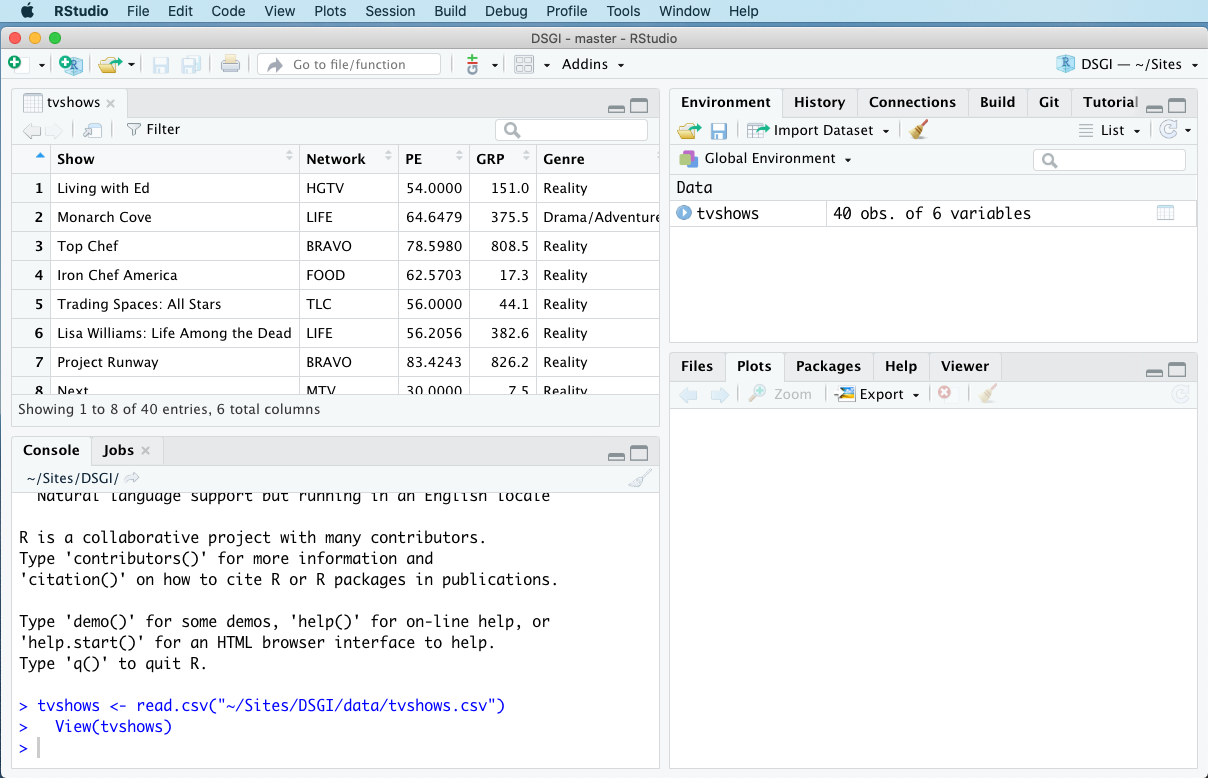Open the Addins dropdown

[592, 64]
